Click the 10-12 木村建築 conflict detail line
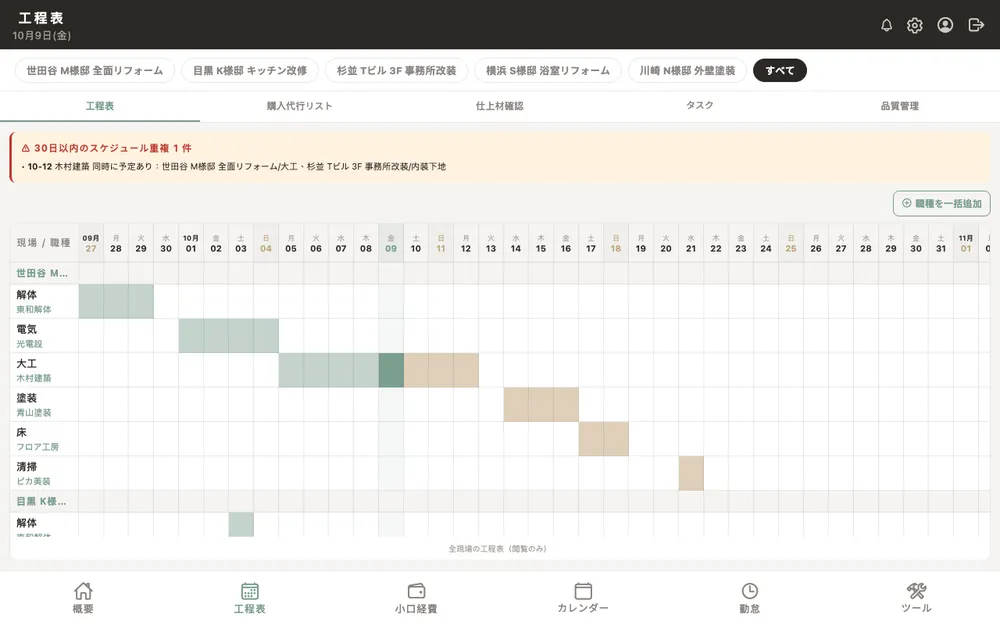The height and width of the screenshot is (625, 1000). (x=233, y=166)
